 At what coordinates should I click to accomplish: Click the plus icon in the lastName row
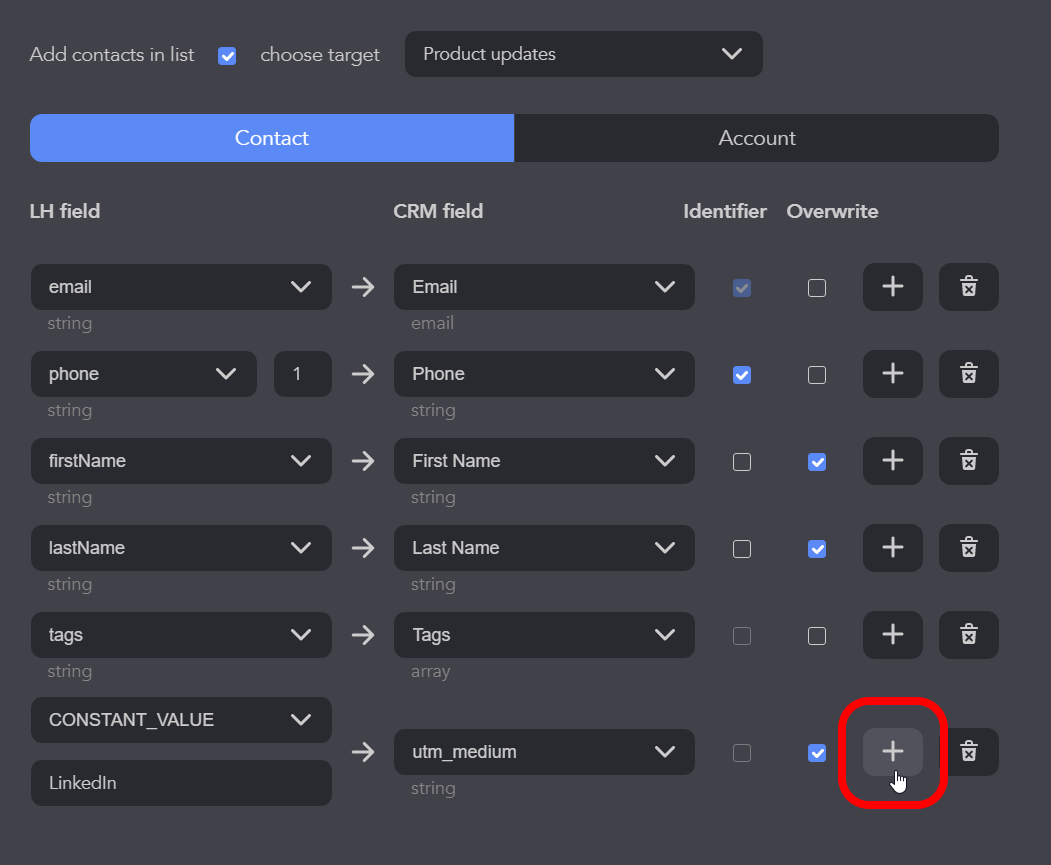tap(892, 548)
